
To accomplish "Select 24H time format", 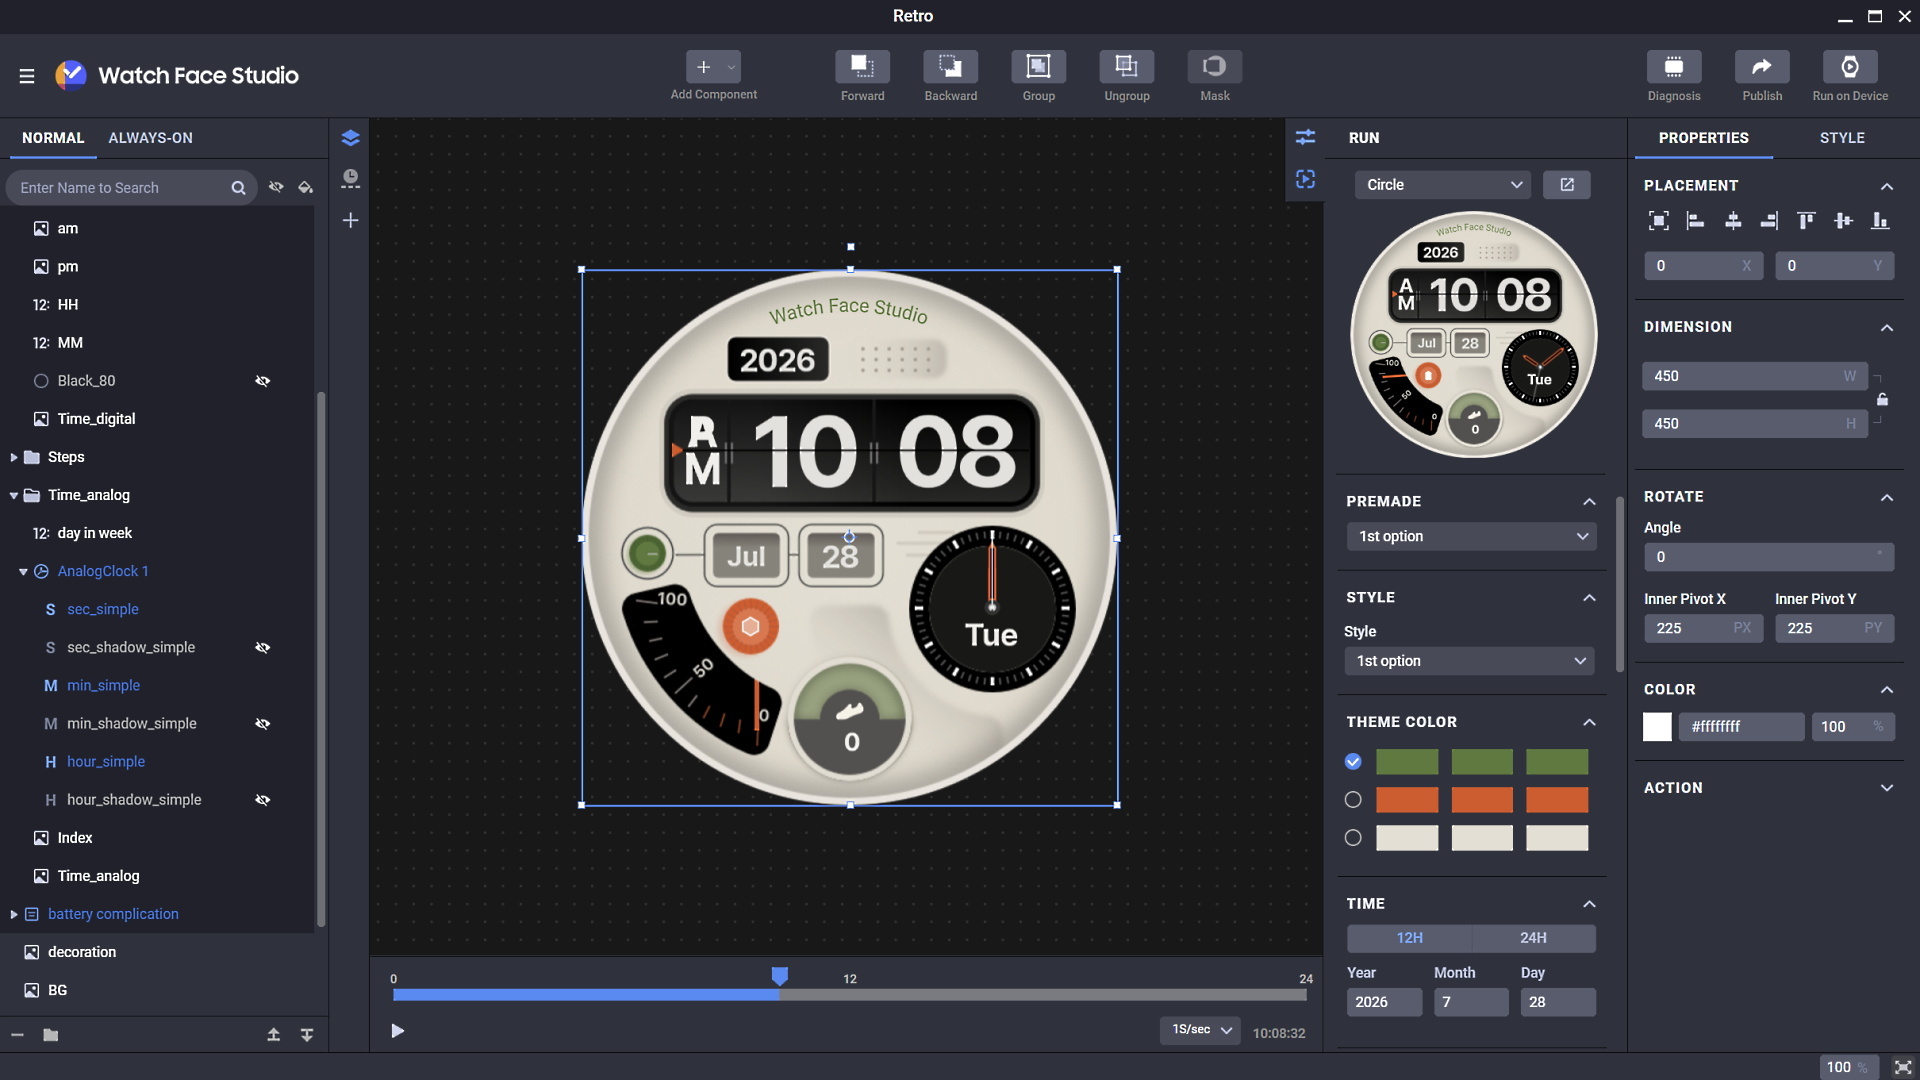I will point(1533,938).
